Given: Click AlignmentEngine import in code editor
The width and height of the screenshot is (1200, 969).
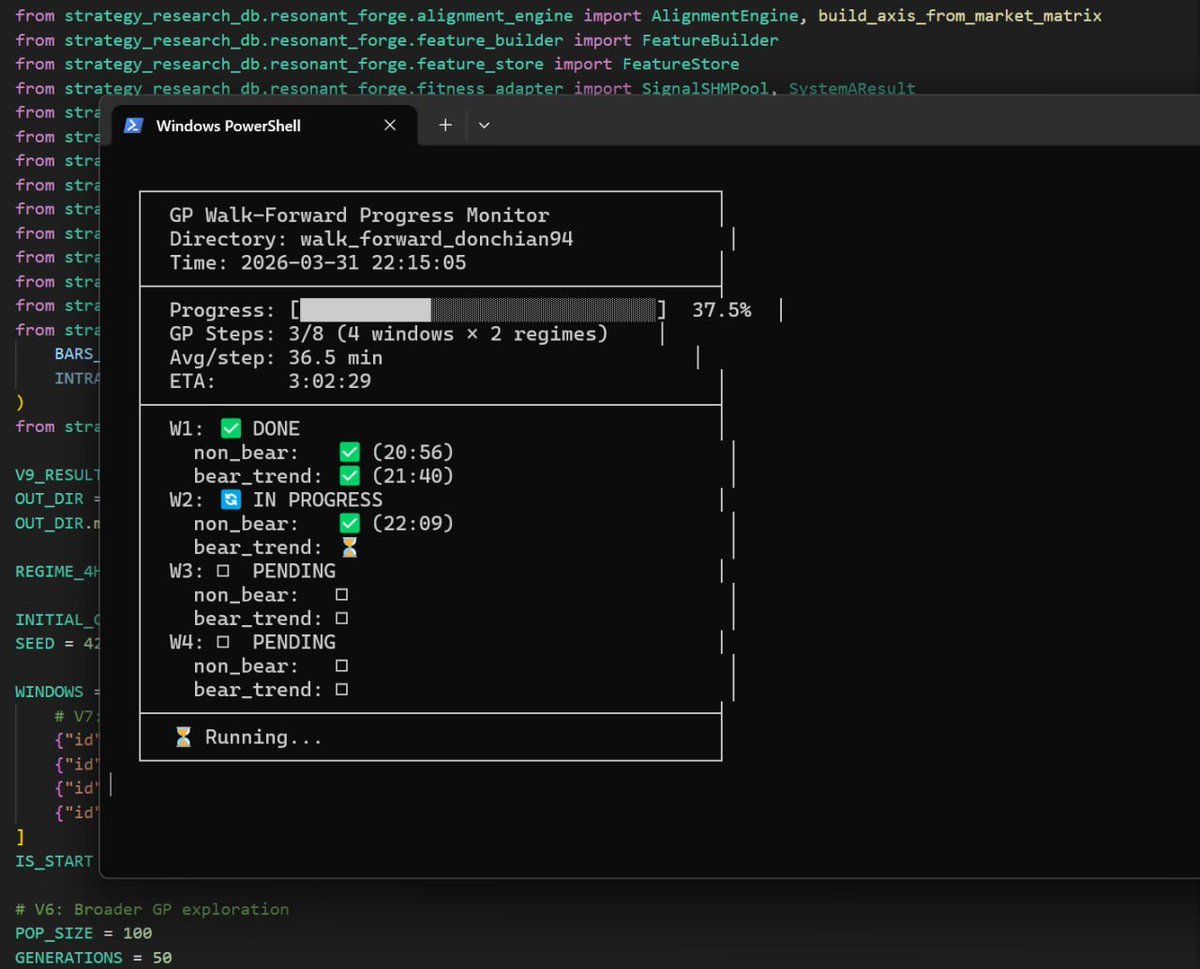Looking at the screenshot, I should pyautogui.click(x=725, y=16).
